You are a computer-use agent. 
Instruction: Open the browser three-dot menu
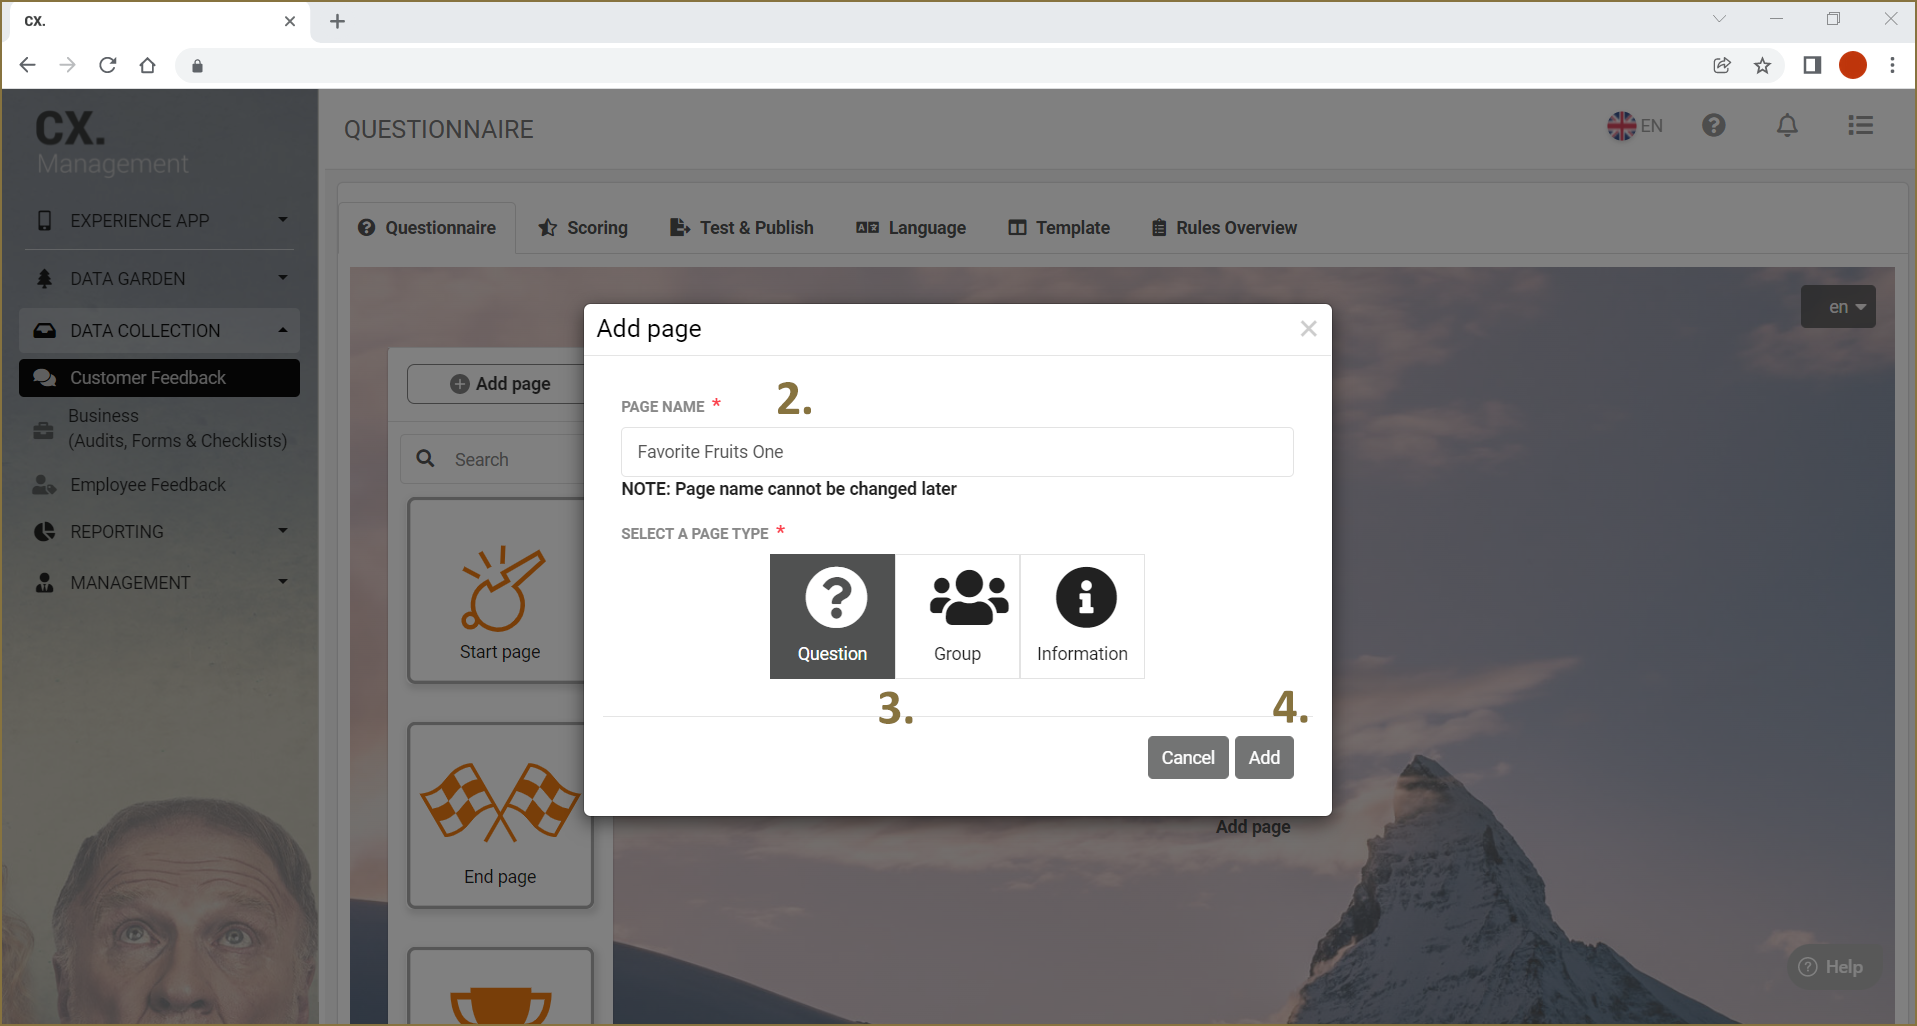point(1892,65)
